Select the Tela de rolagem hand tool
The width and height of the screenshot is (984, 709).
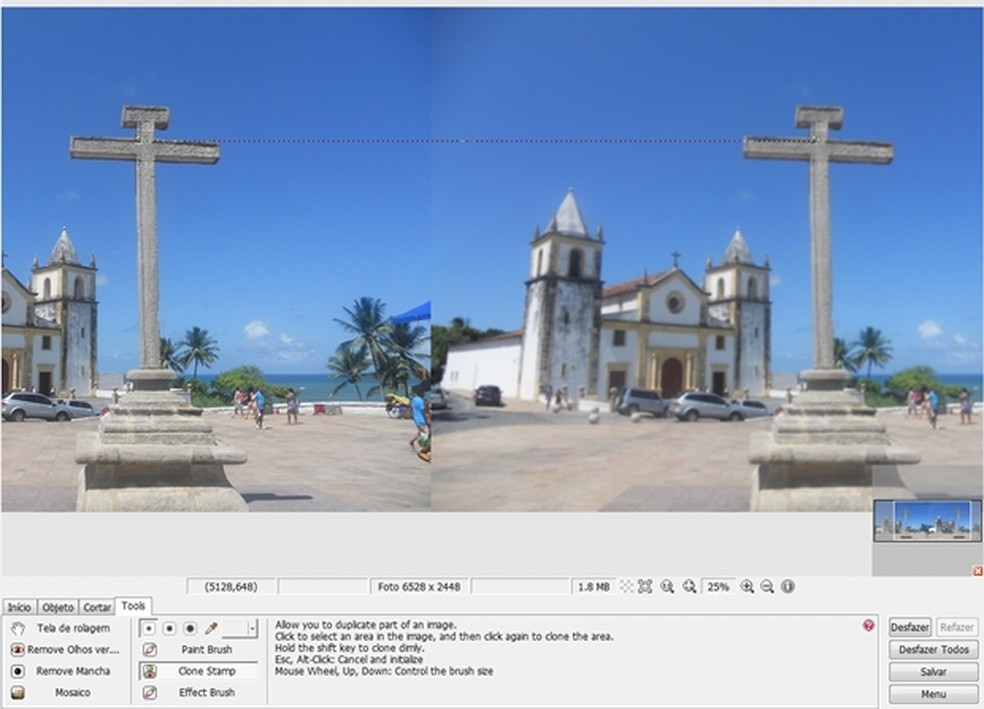click(60, 628)
